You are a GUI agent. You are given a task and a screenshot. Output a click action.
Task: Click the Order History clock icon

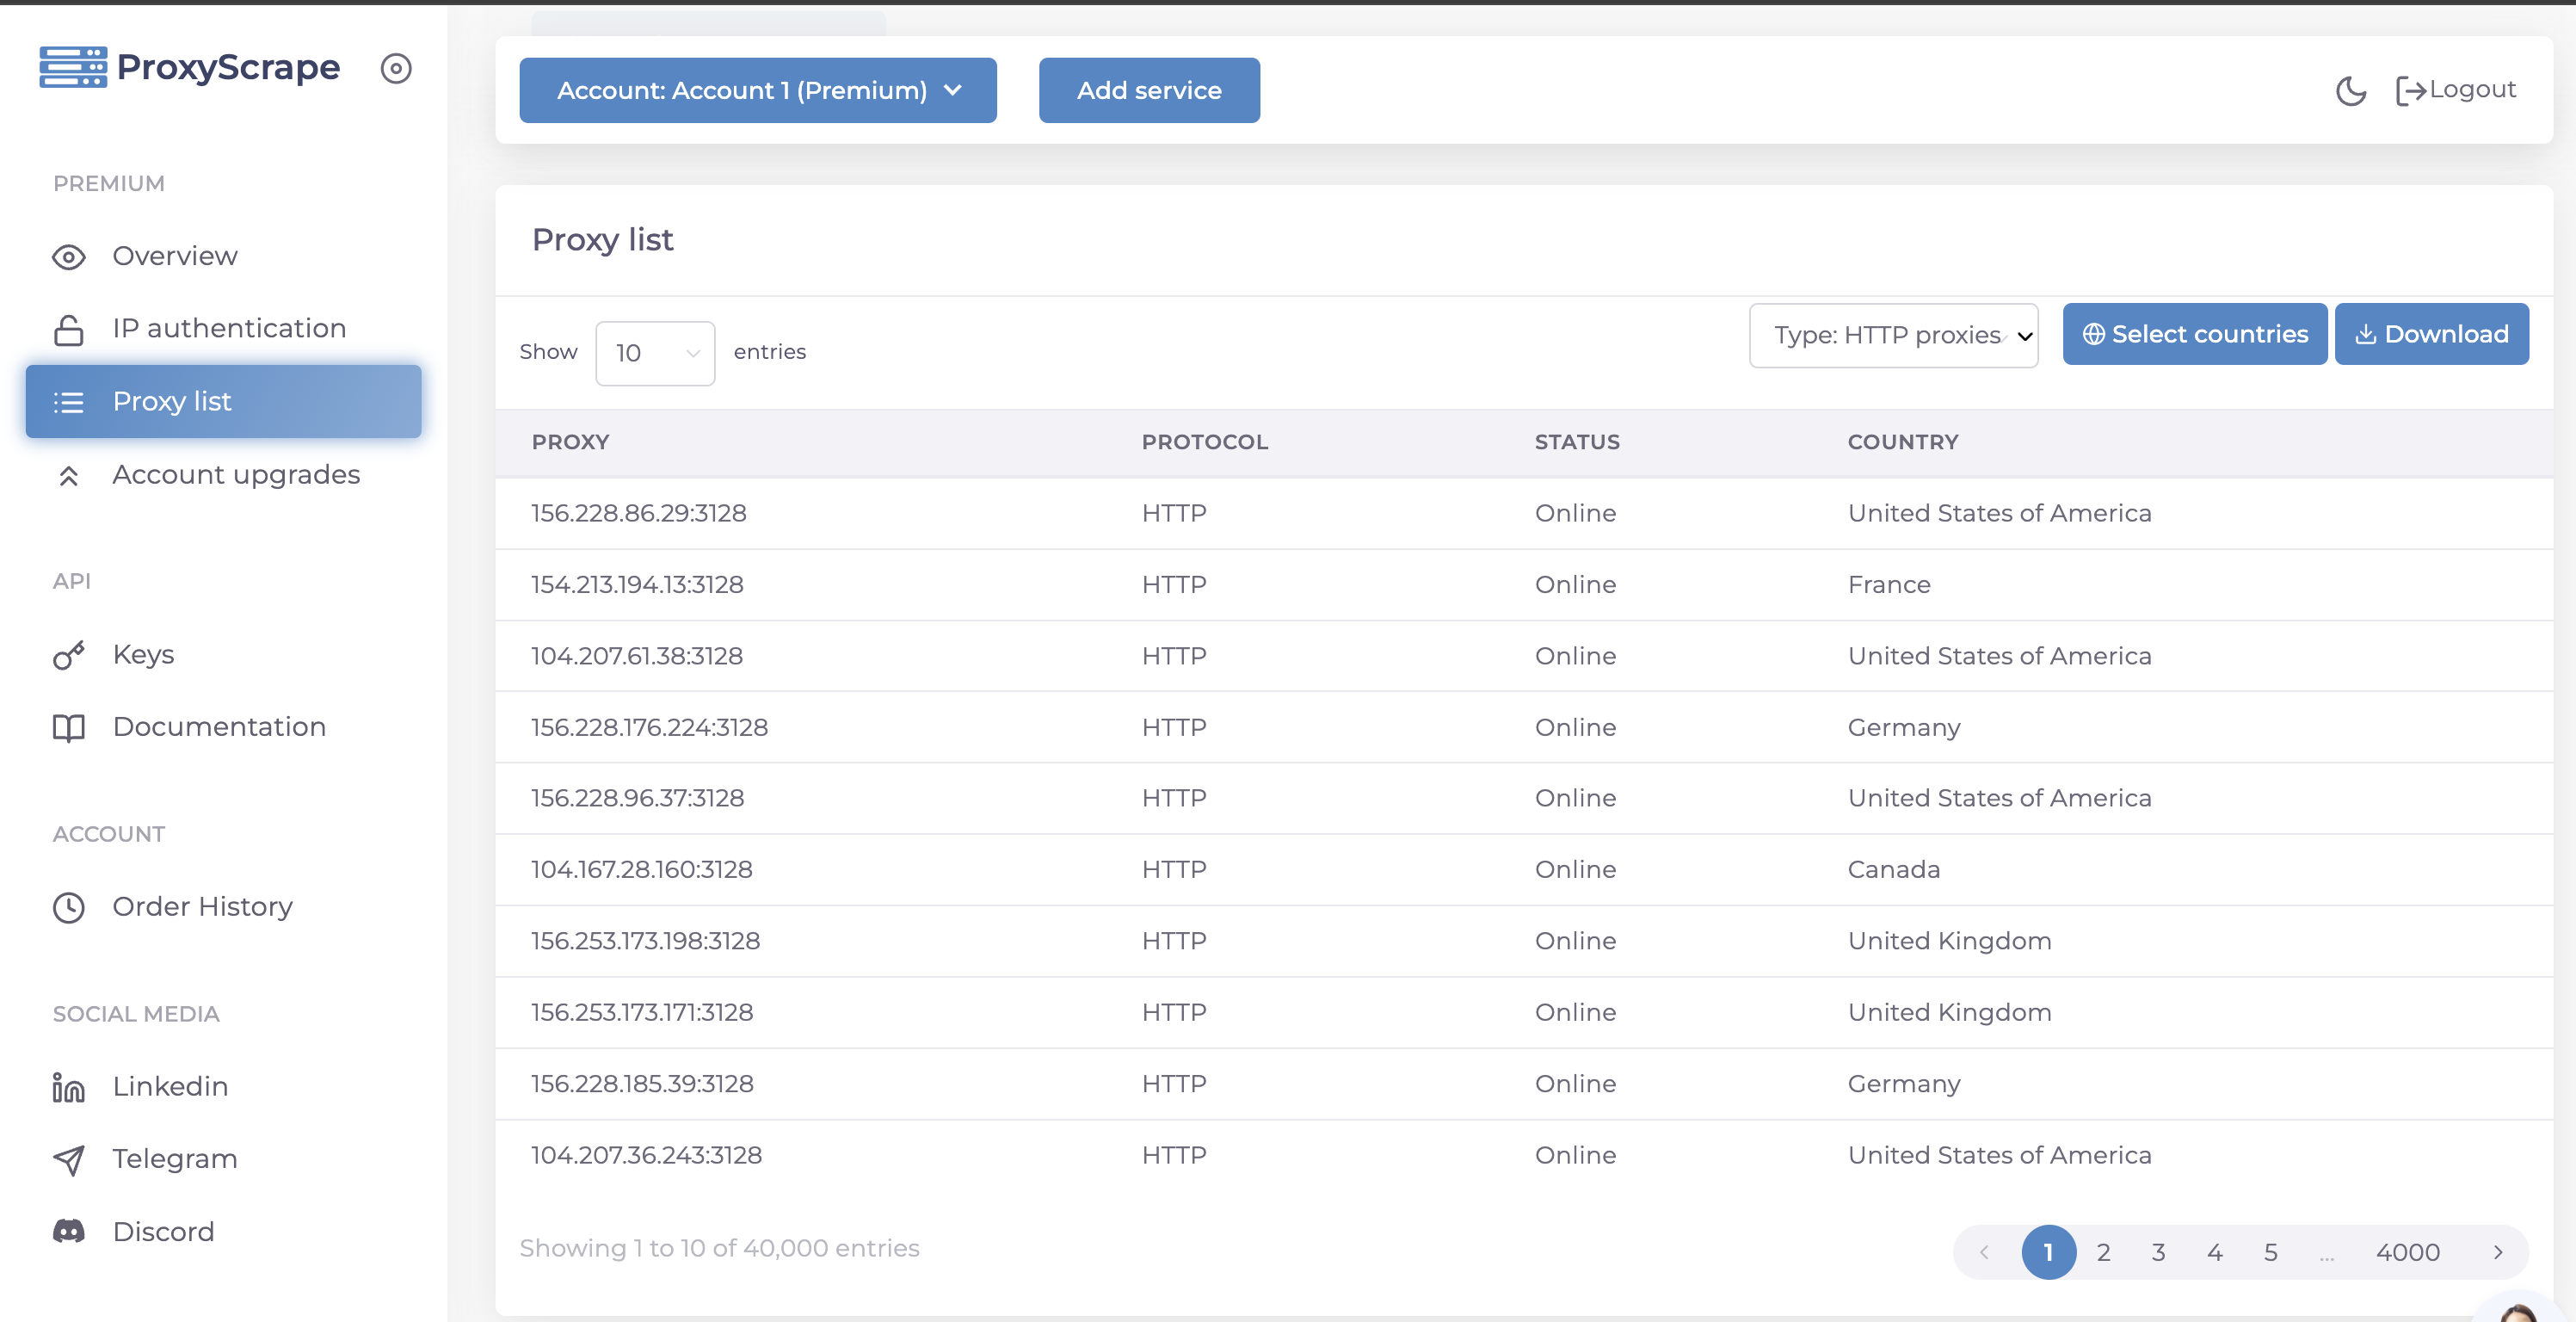[68, 907]
